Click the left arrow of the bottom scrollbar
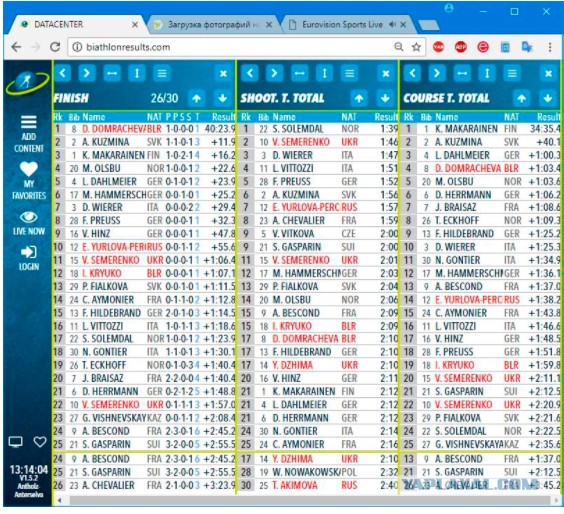The image size is (564, 514). click(x=59, y=500)
